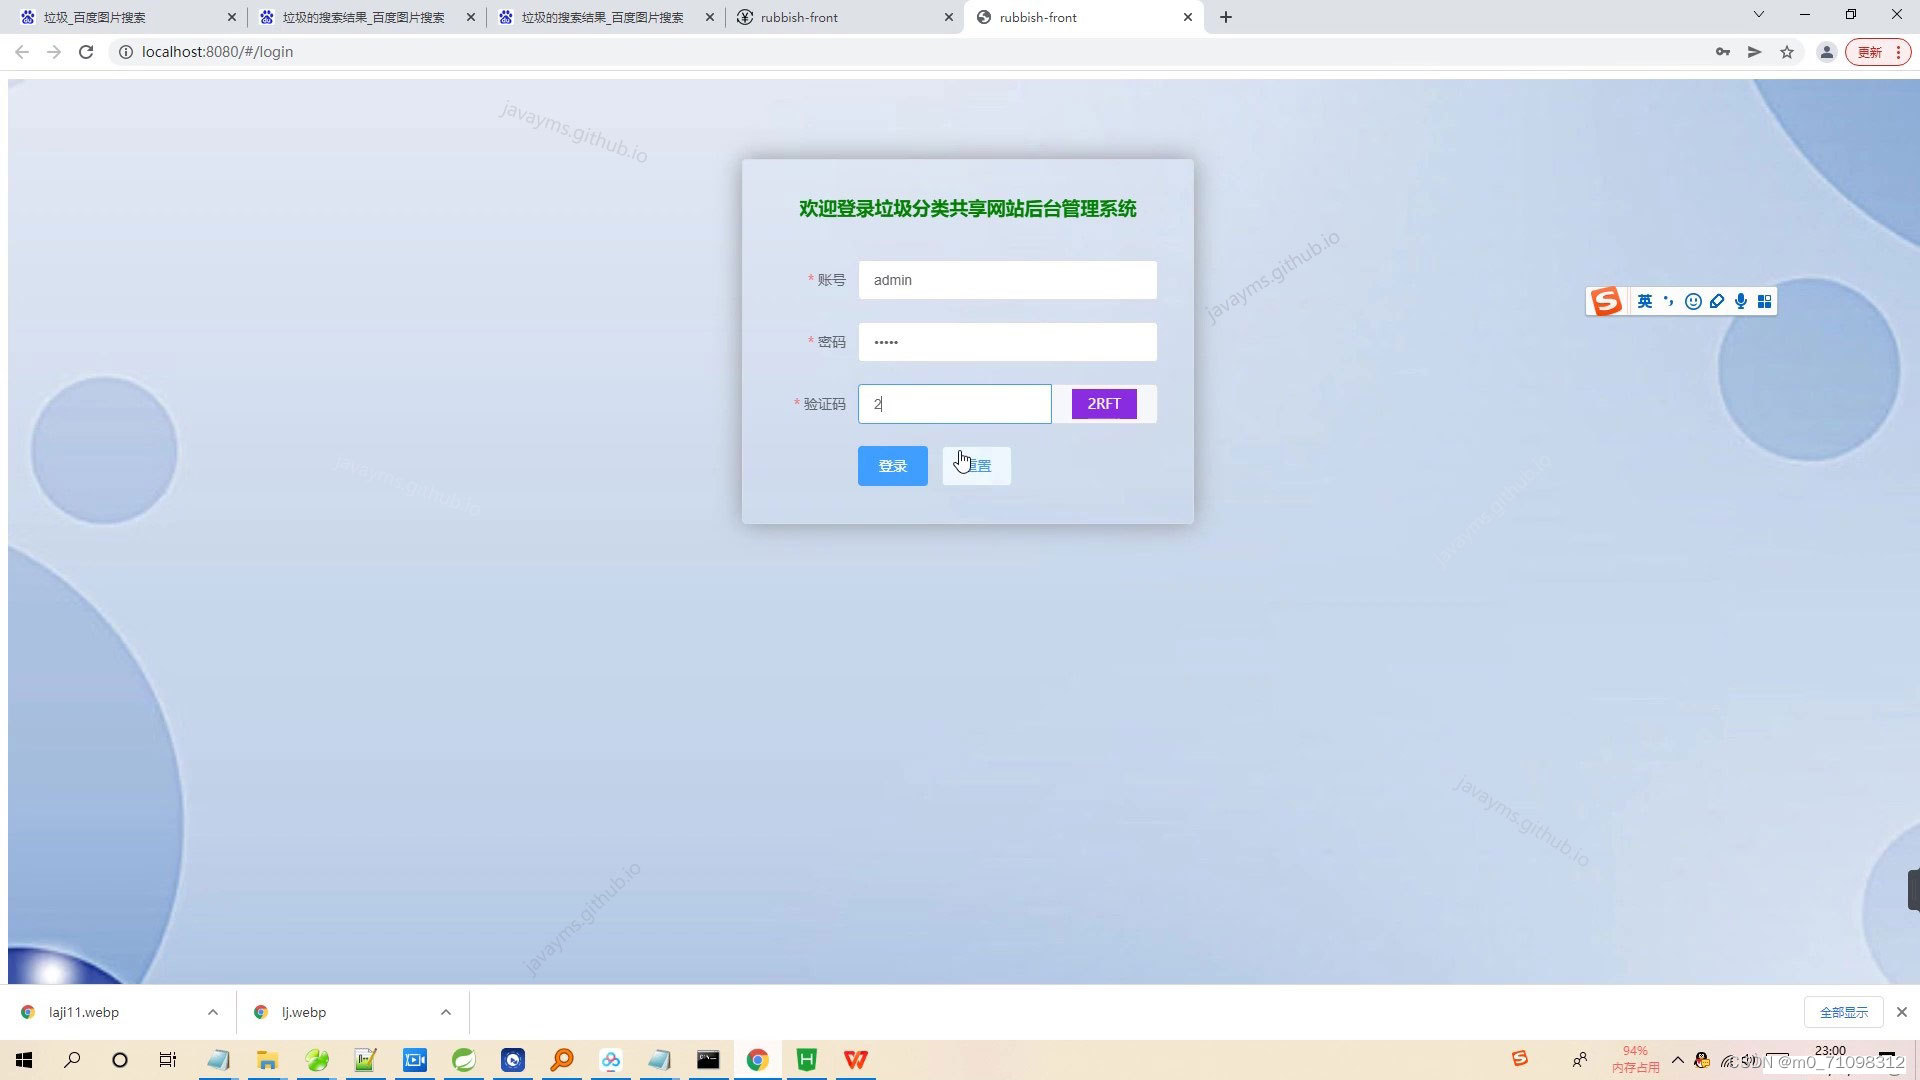Open the Sogou toolbox grid icon
This screenshot has height=1080, width=1920.
[1765, 301]
